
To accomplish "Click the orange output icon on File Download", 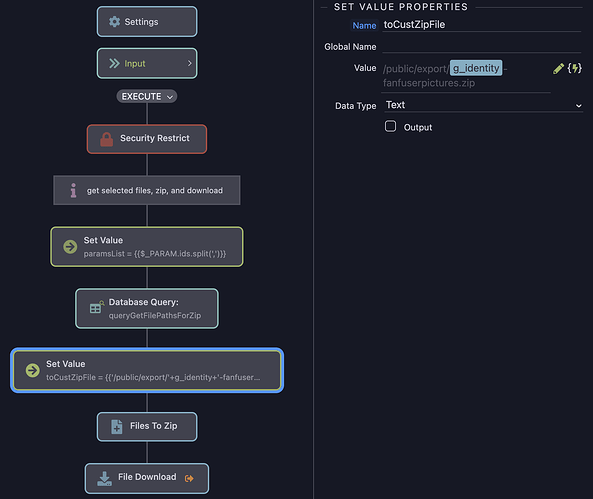I will (189, 479).
